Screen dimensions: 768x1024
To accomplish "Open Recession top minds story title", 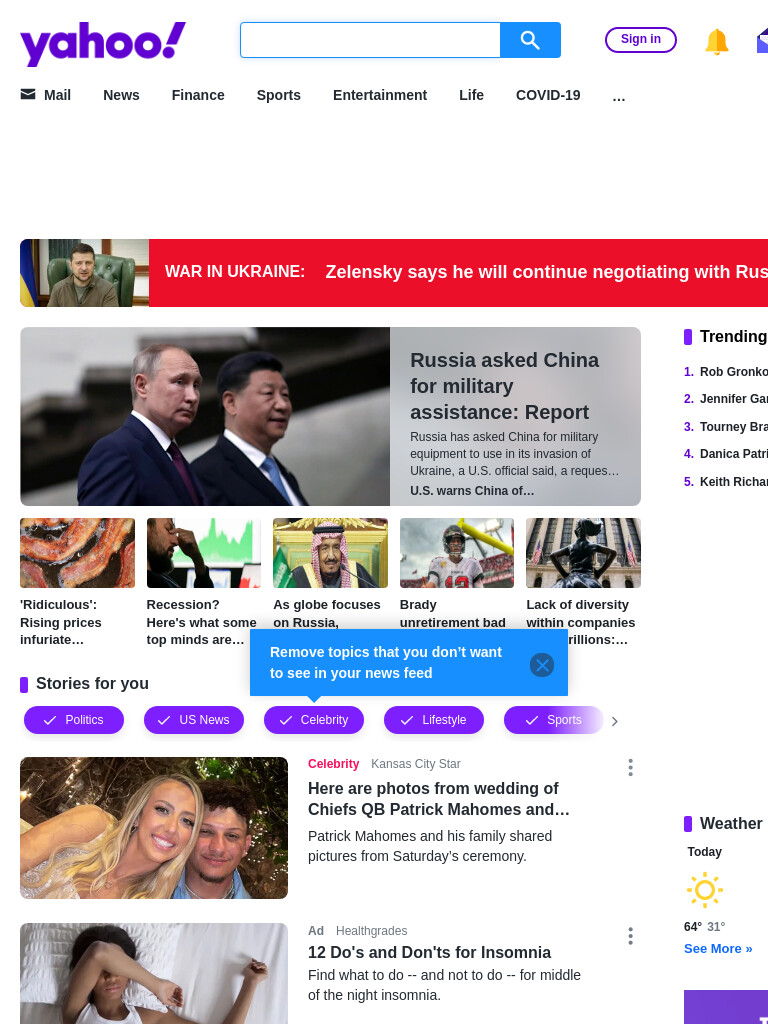I will pyautogui.click(x=202, y=622).
